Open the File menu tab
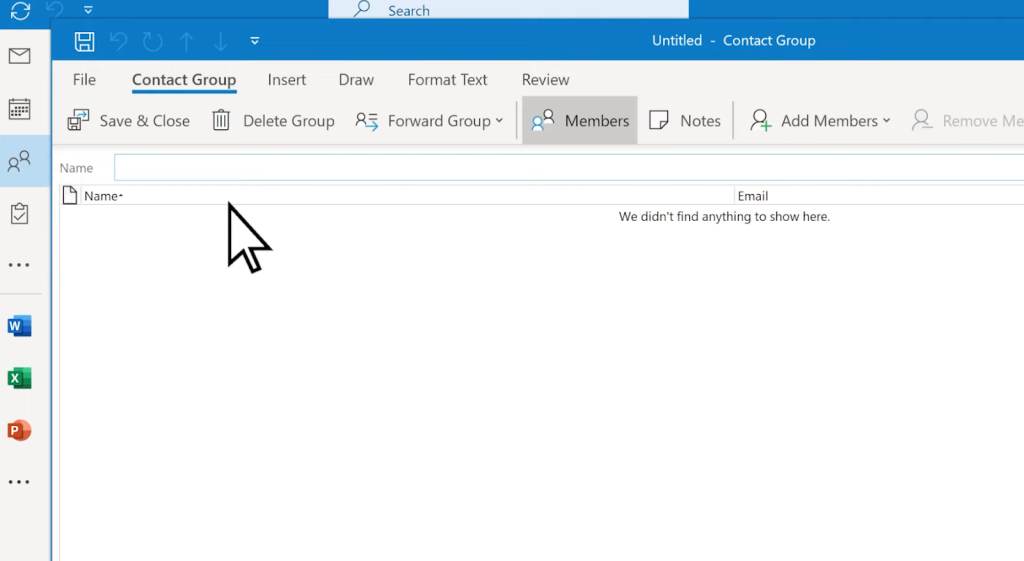 [x=84, y=80]
